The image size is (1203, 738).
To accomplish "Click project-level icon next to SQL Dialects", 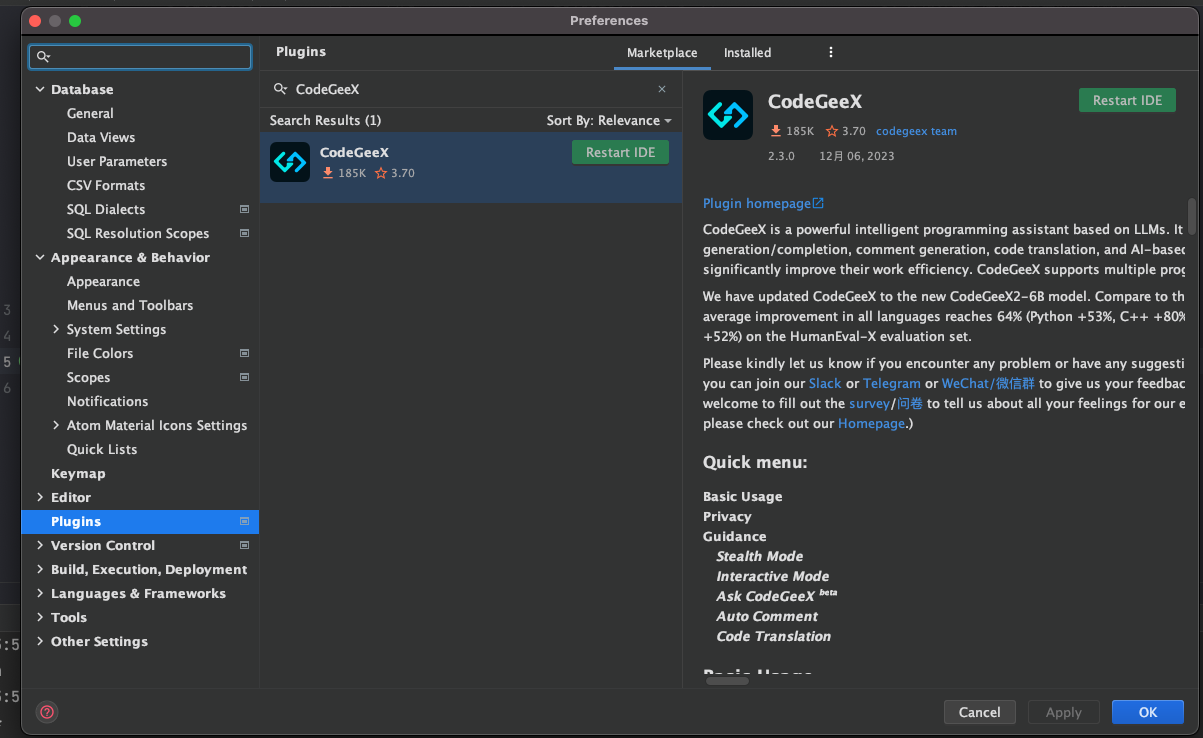I will click(x=244, y=209).
